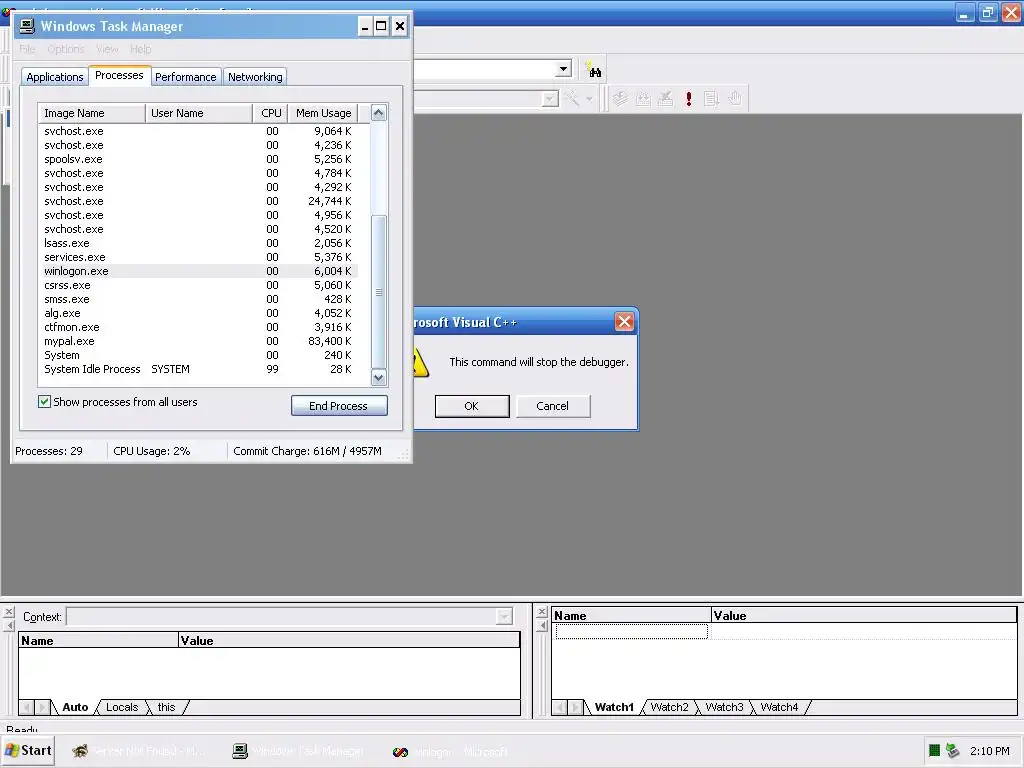Screen dimensions: 1024x768
Task: Switch to the Locals variables tab
Action: click(x=122, y=707)
